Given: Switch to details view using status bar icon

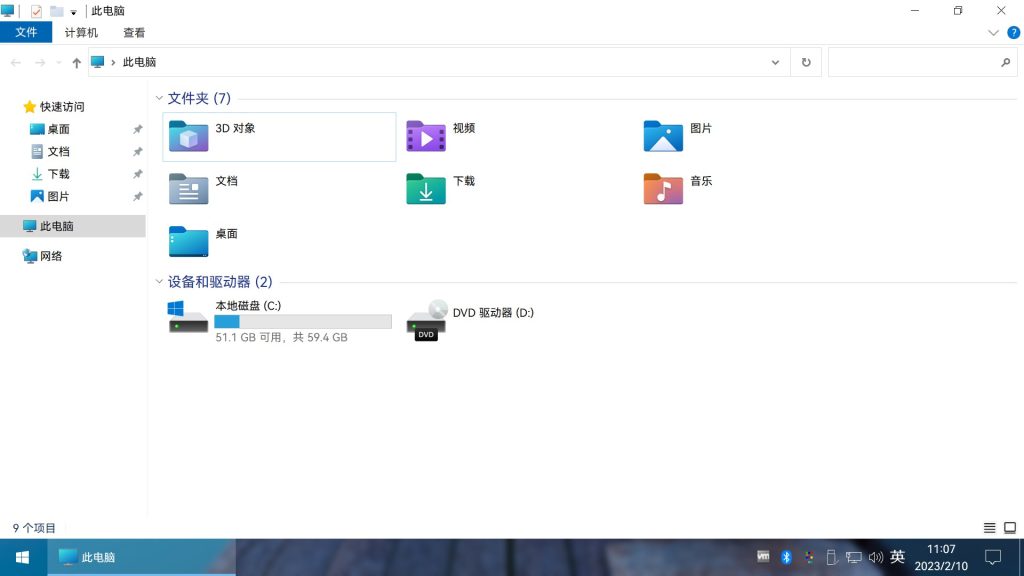Looking at the screenshot, I should click(x=989, y=528).
